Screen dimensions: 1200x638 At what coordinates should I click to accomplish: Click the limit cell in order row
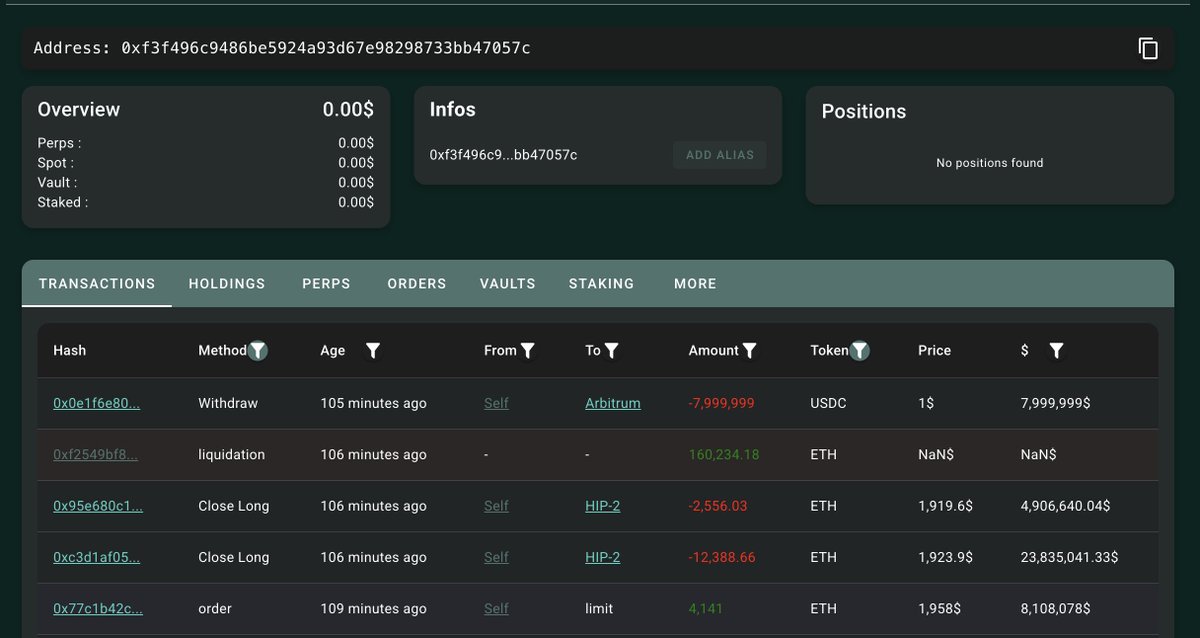pyautogui.click(x=599, y=608)
